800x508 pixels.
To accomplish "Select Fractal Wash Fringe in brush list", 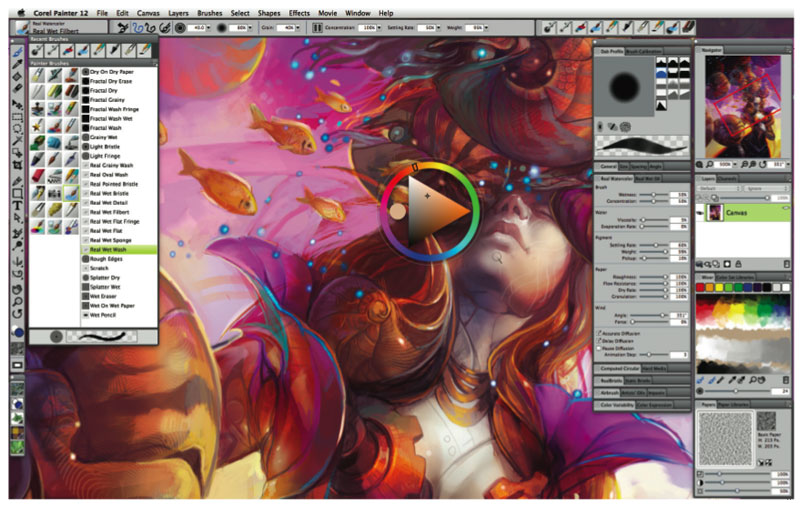I will coord(112,108).
